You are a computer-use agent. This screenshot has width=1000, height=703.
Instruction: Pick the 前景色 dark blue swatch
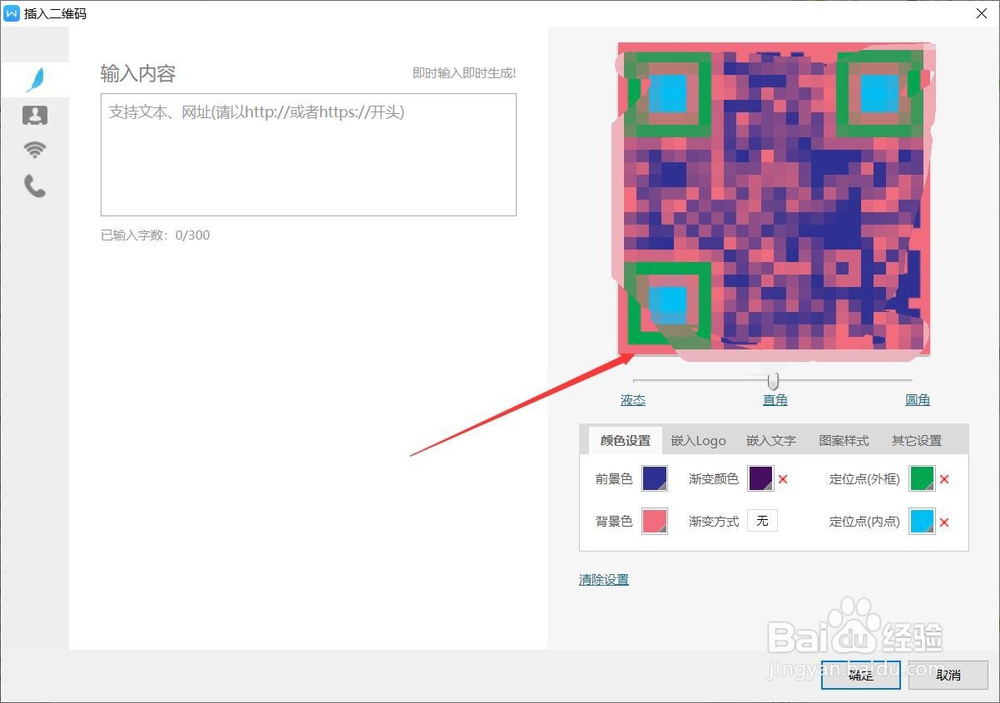654,478
